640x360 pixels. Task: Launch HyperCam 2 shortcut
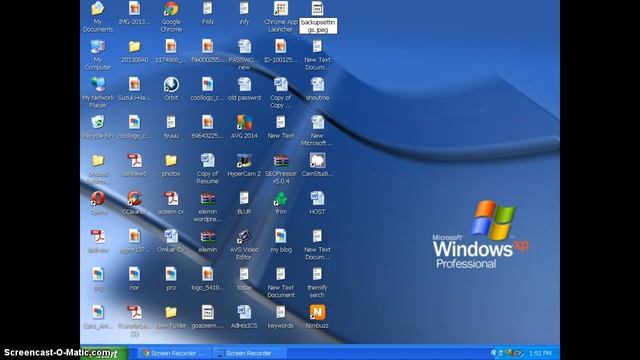point(244,160)
